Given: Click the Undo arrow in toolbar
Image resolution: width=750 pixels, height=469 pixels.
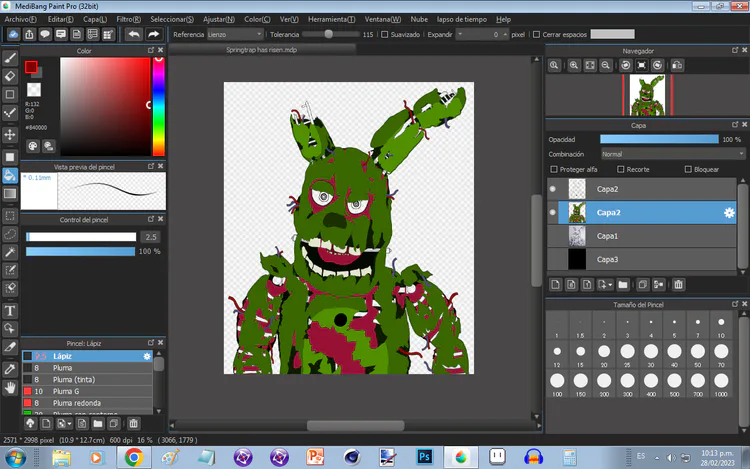Looking at the screenshot, I should click(x=134, y=34).
